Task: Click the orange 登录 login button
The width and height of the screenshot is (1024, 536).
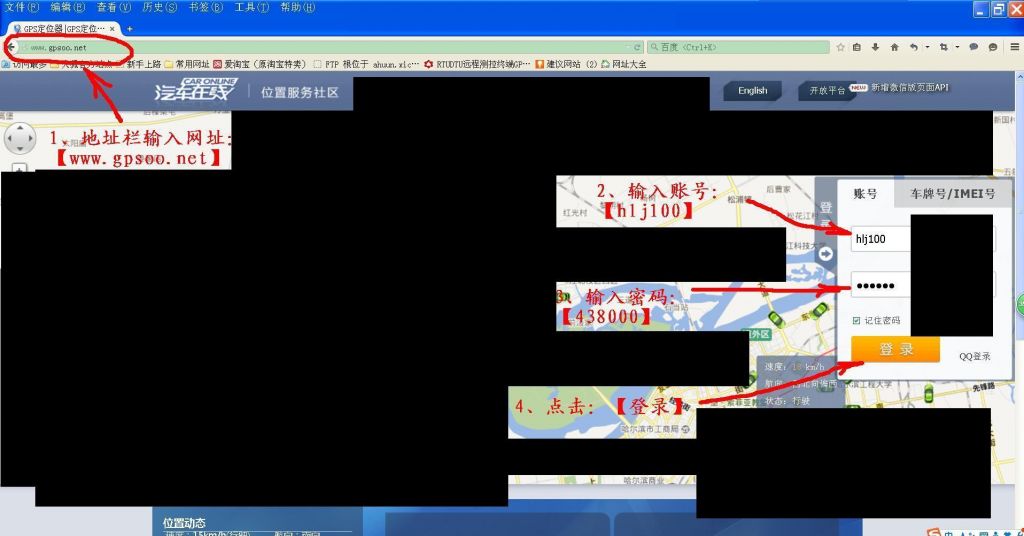Action: (895, 349)
